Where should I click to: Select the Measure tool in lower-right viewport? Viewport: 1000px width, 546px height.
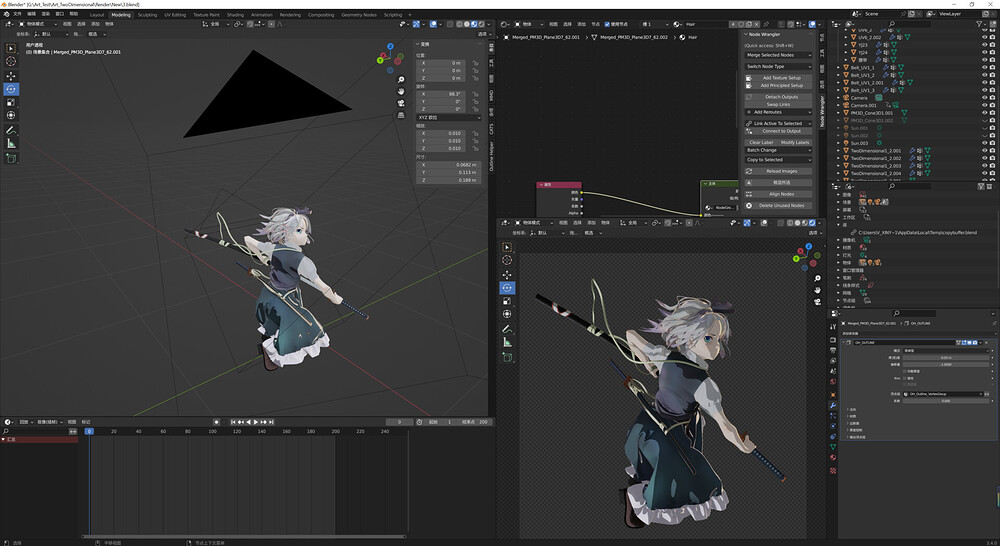coord(507,343)
